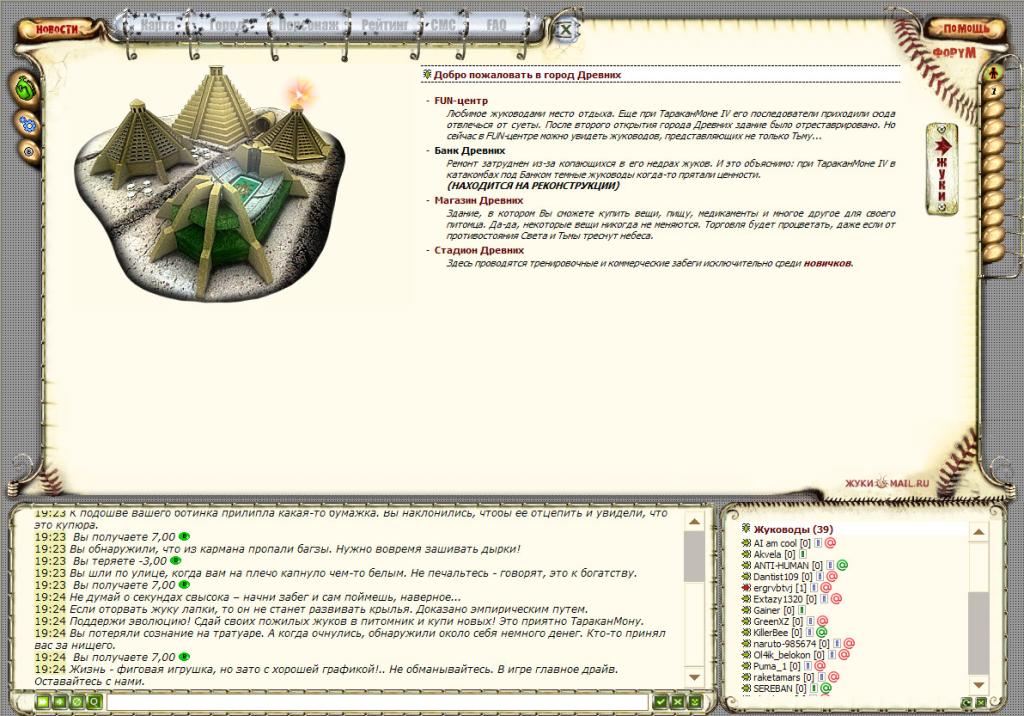The height and width of the screenshot is (716, 1024).
Task: Click the magnifier icon below the chat
Action: tap(94, 702)
